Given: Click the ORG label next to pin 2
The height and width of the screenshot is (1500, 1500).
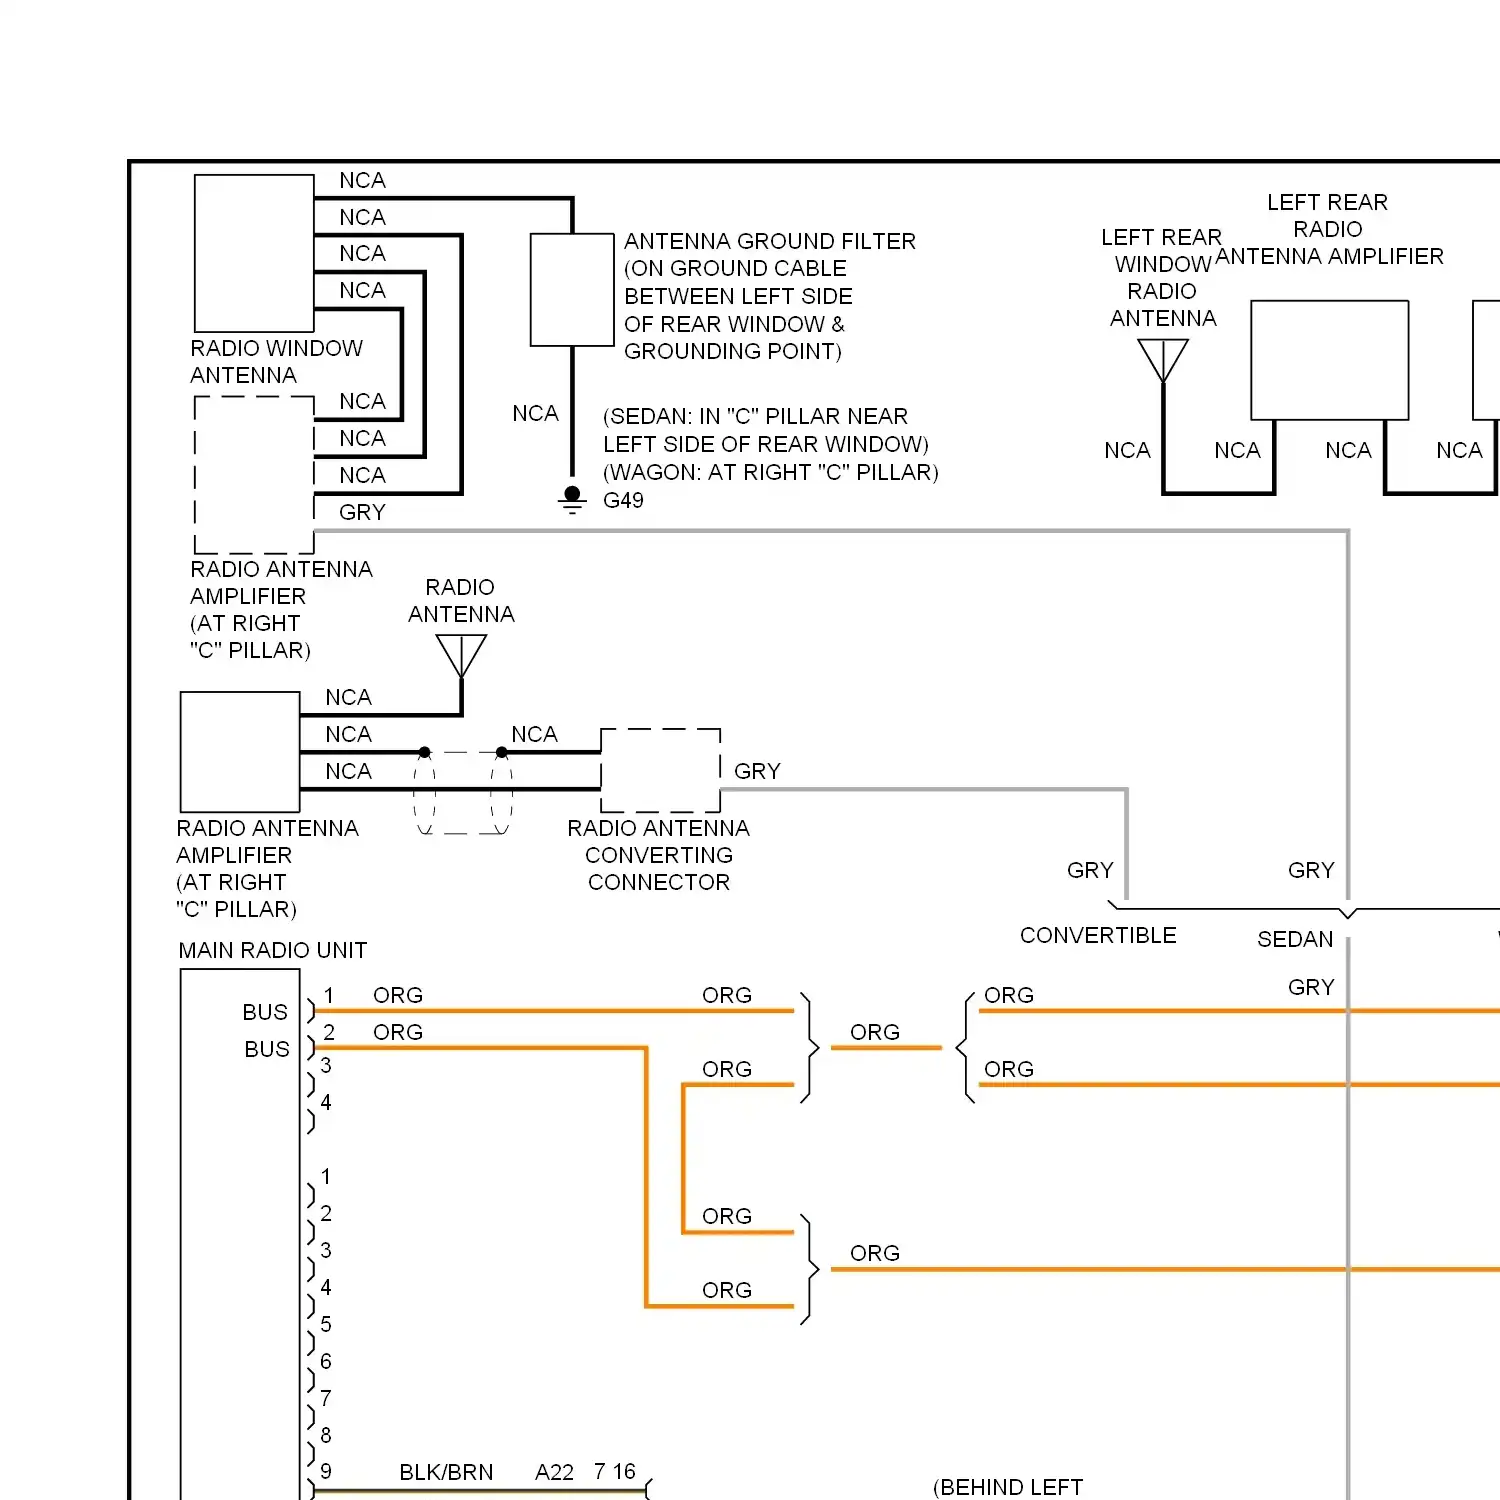Looking at the screenshot, I should [398, 1032].
